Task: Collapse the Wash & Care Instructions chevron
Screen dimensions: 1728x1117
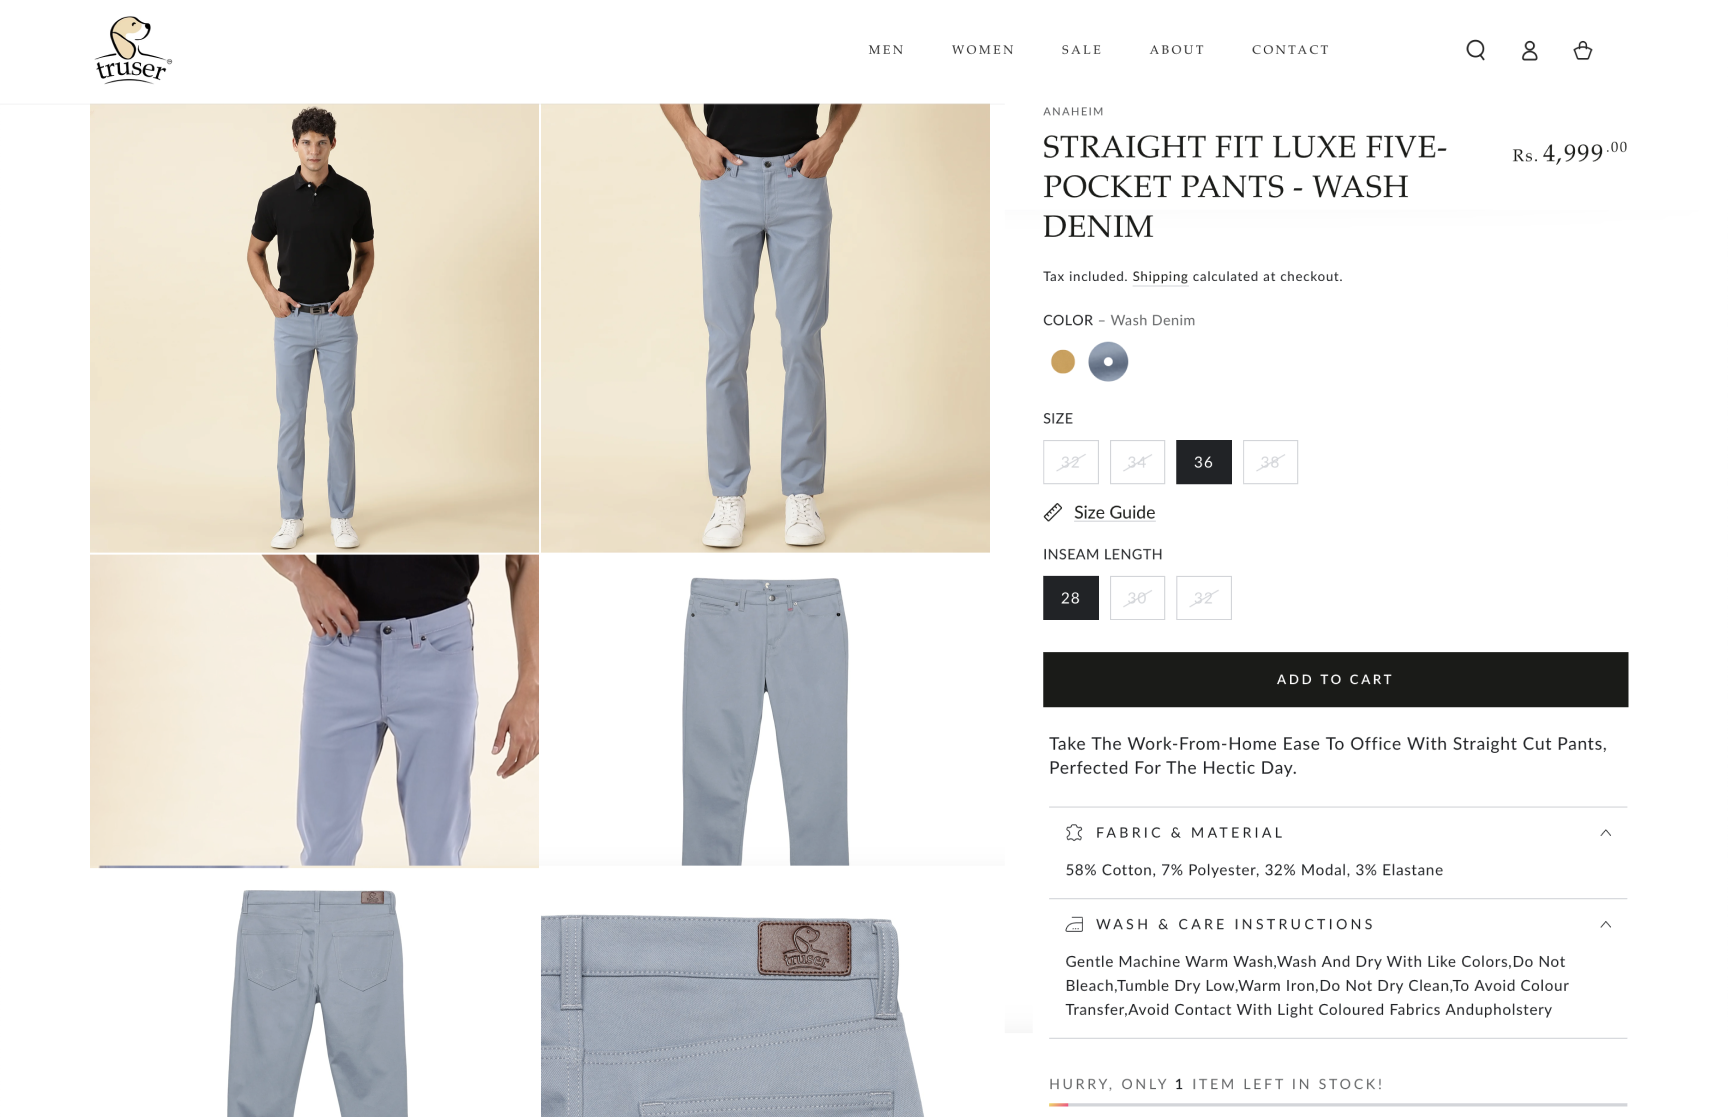Action: tap(1605, 924)
